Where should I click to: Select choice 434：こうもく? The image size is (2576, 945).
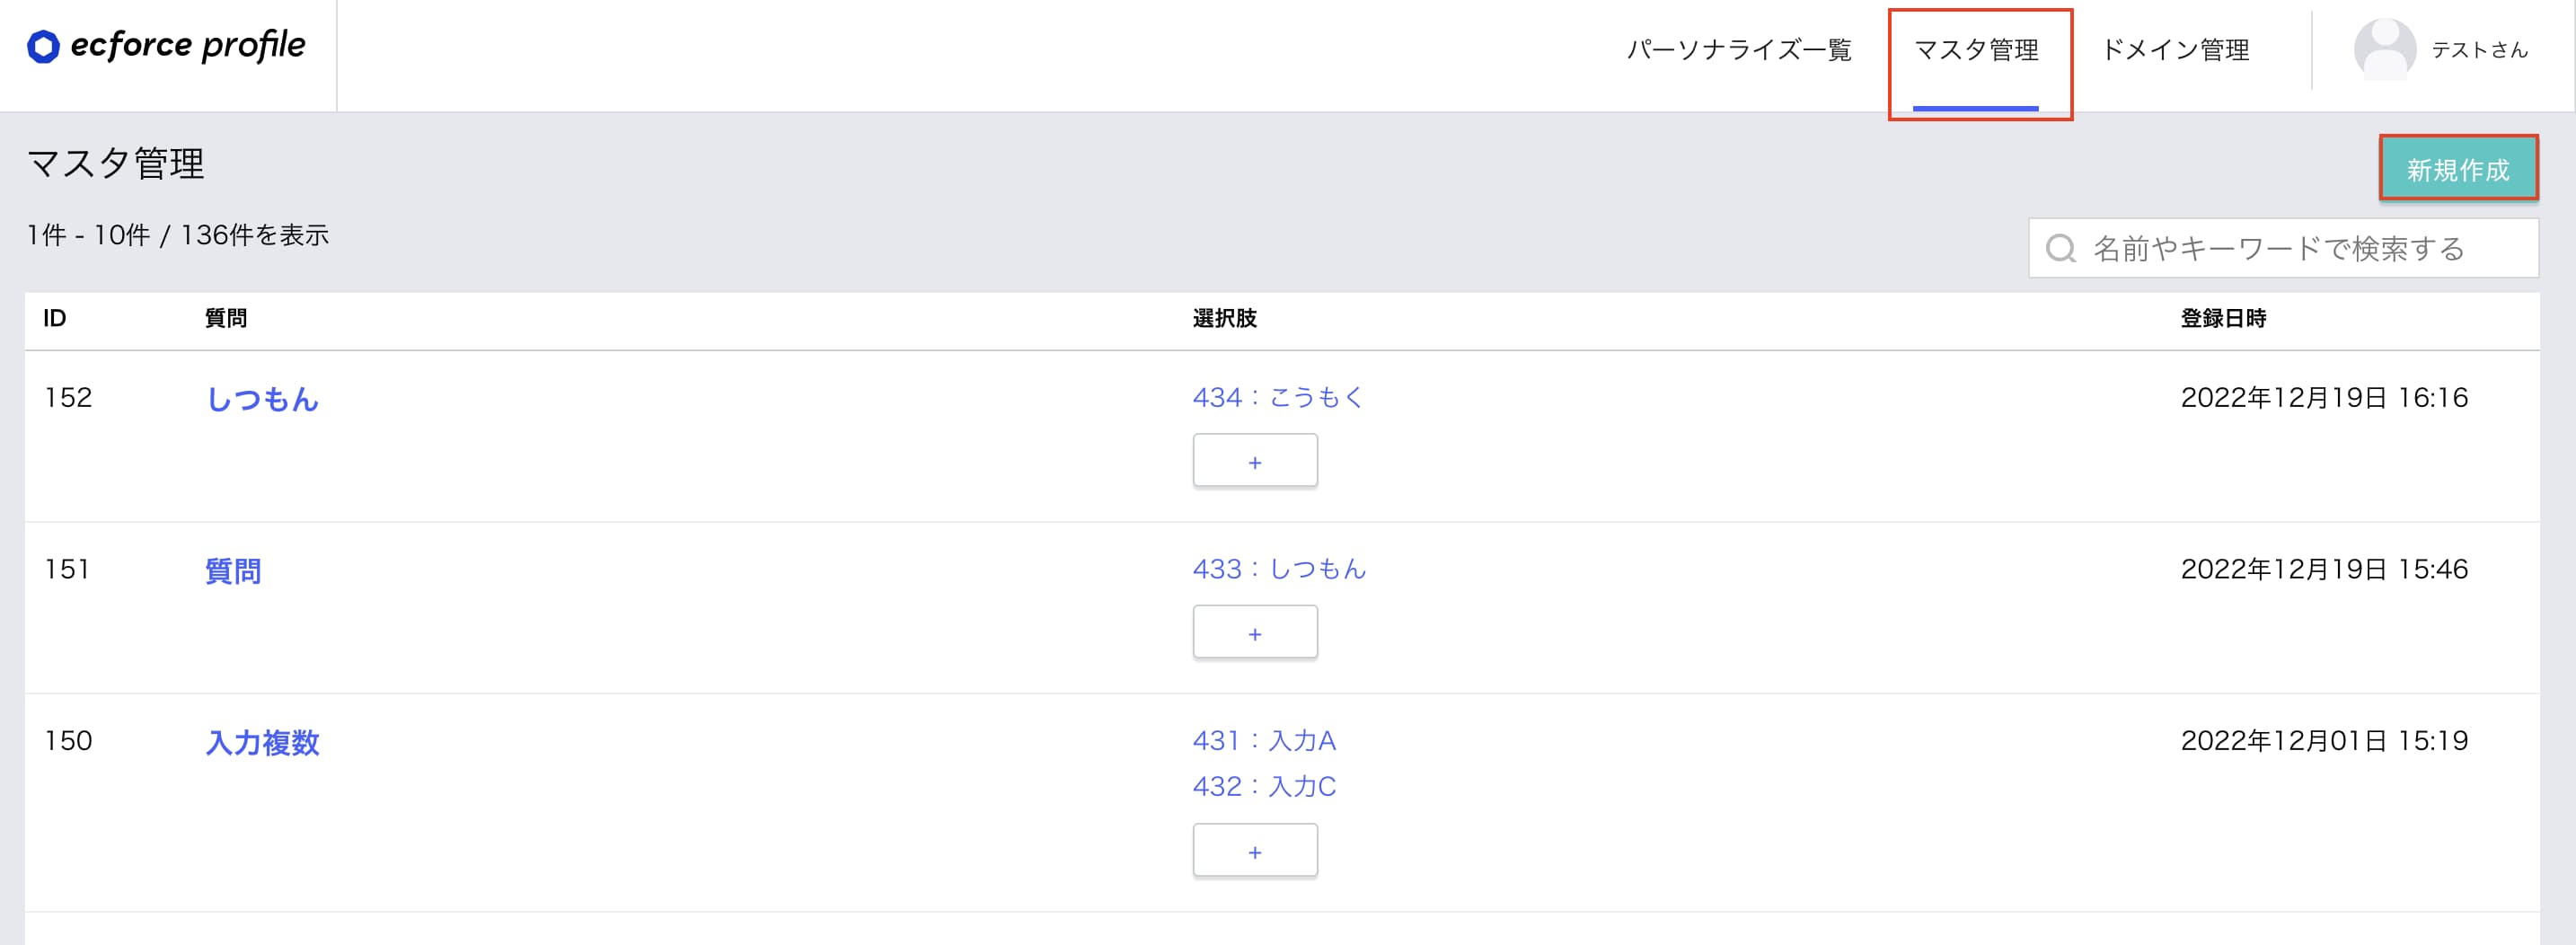1279,397
